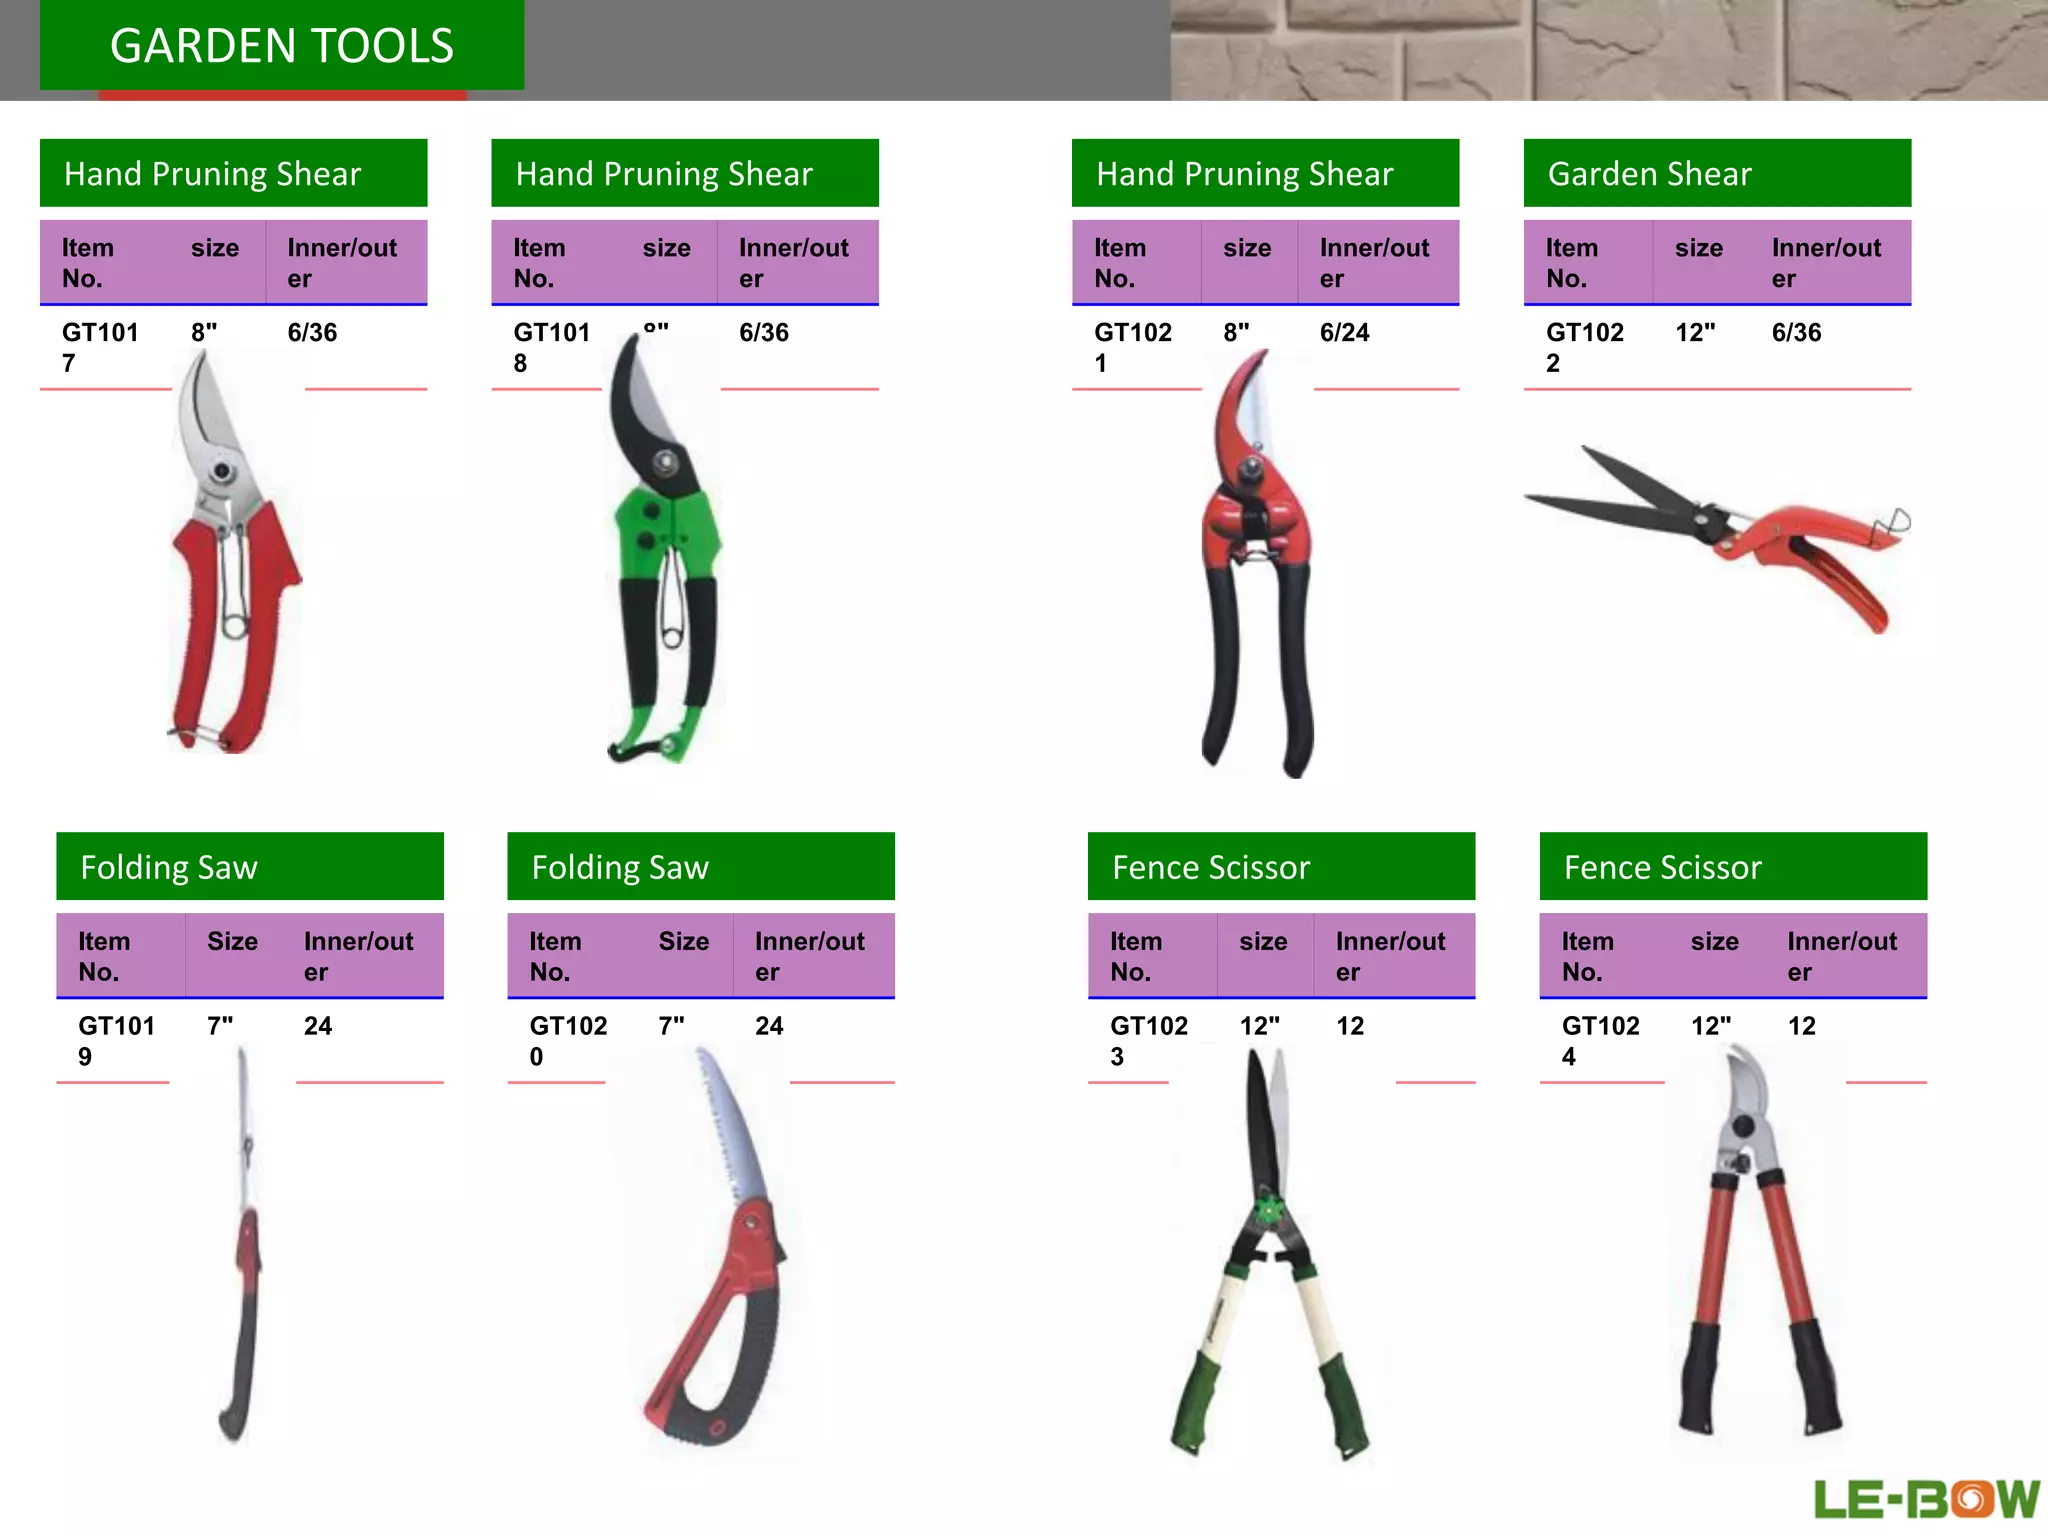Click the size column header in GT1021 table
The image size is (2048, 1536).
pos(1247,247)
